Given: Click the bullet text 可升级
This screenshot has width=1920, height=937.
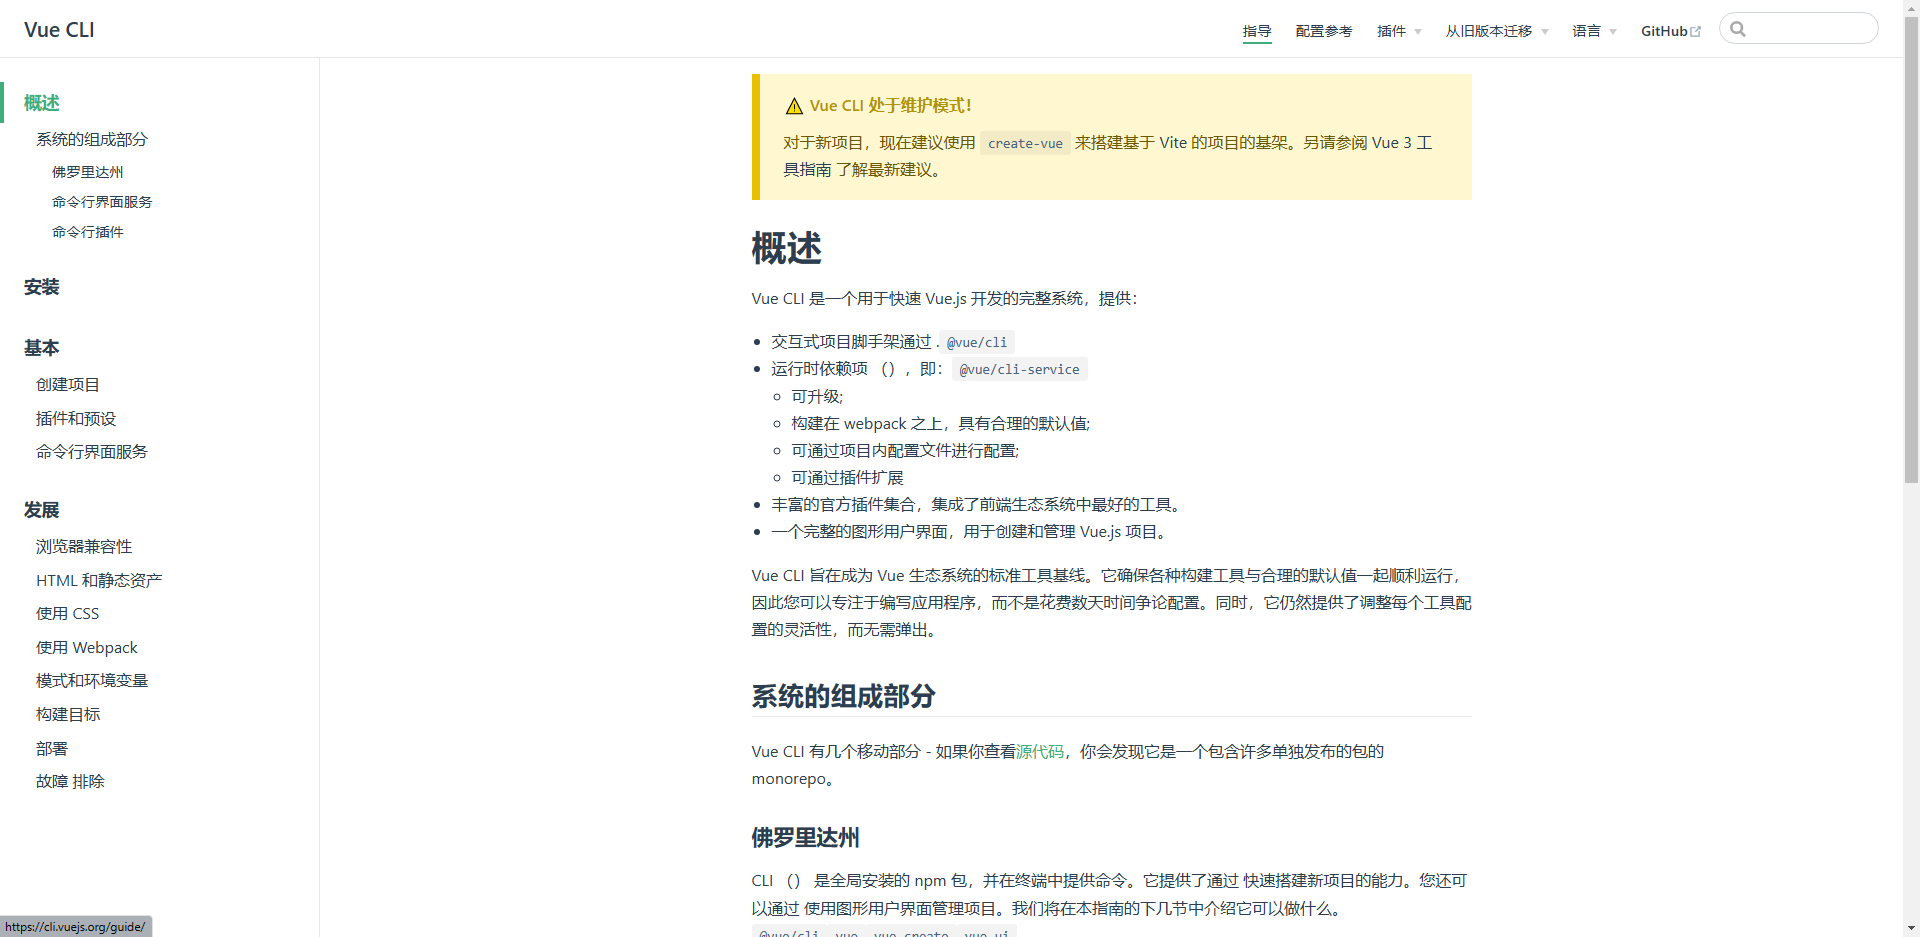Looking at the screenshot, I should [817, 397].
